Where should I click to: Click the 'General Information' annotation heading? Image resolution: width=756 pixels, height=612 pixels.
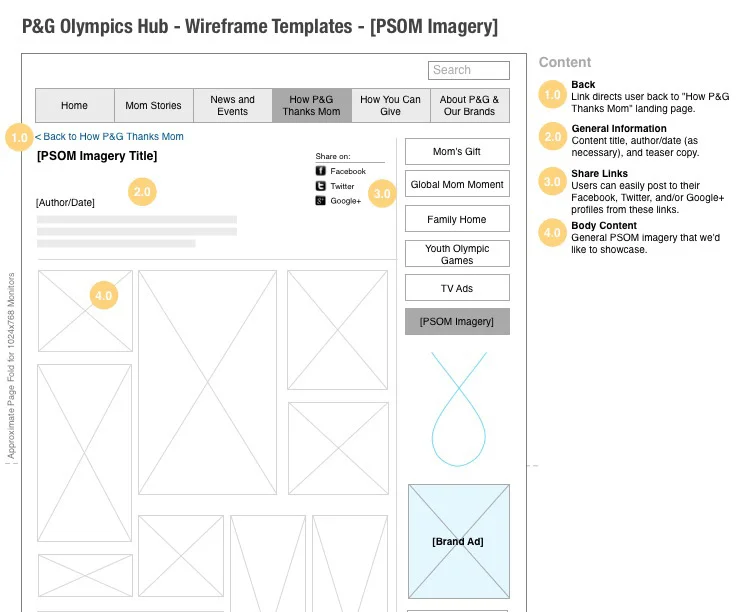[x=619, y=129]
